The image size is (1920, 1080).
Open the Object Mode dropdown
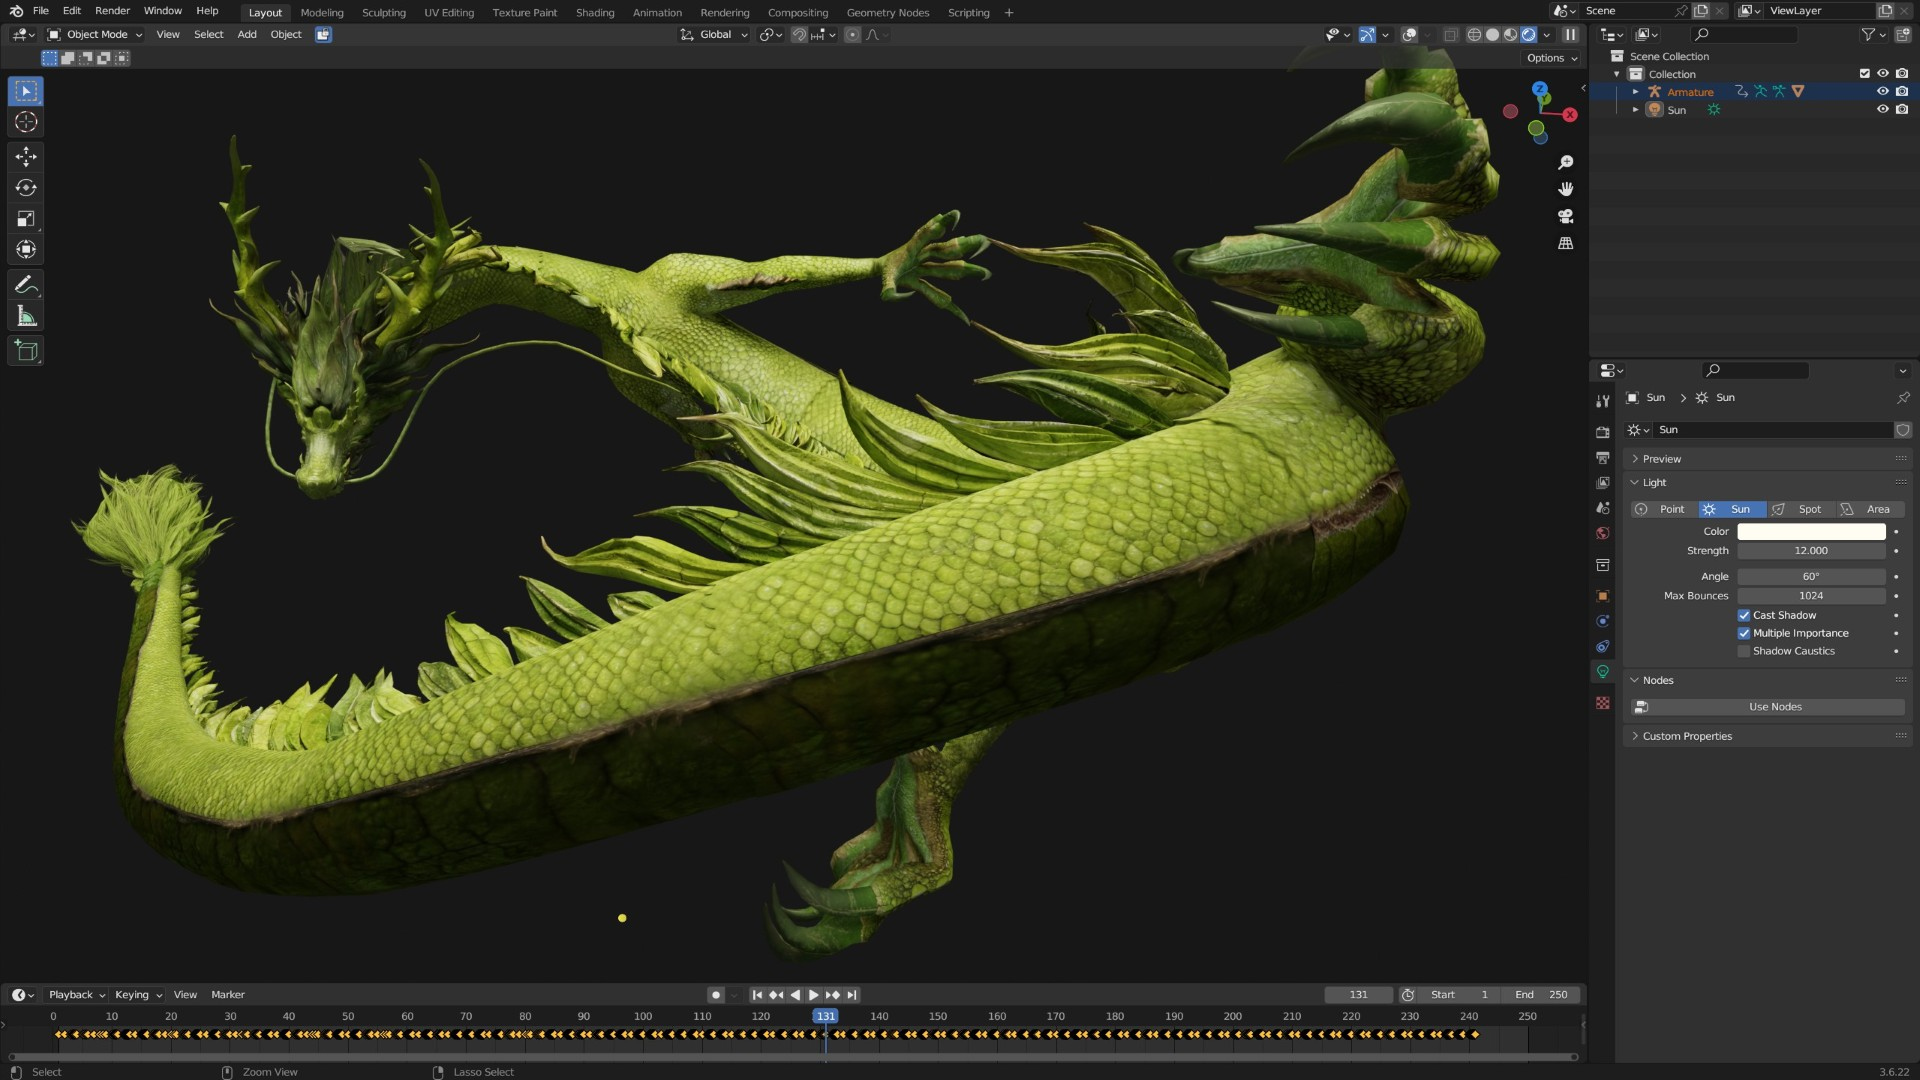click(x=95, y=34)
